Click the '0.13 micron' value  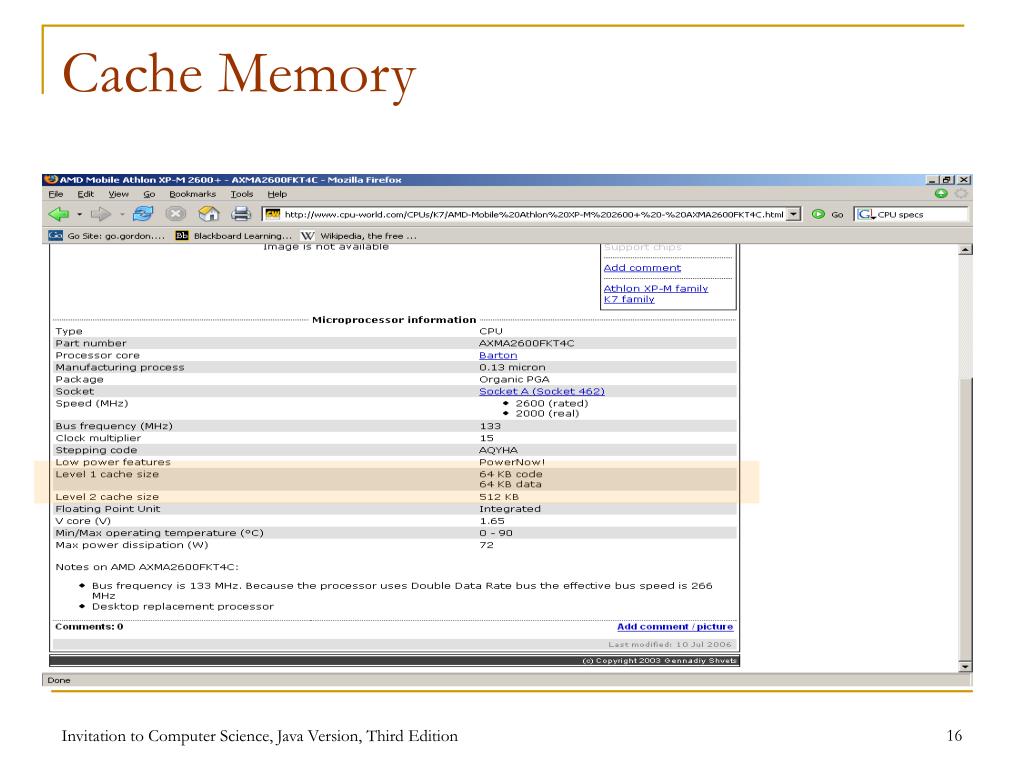tap(512, 367)
